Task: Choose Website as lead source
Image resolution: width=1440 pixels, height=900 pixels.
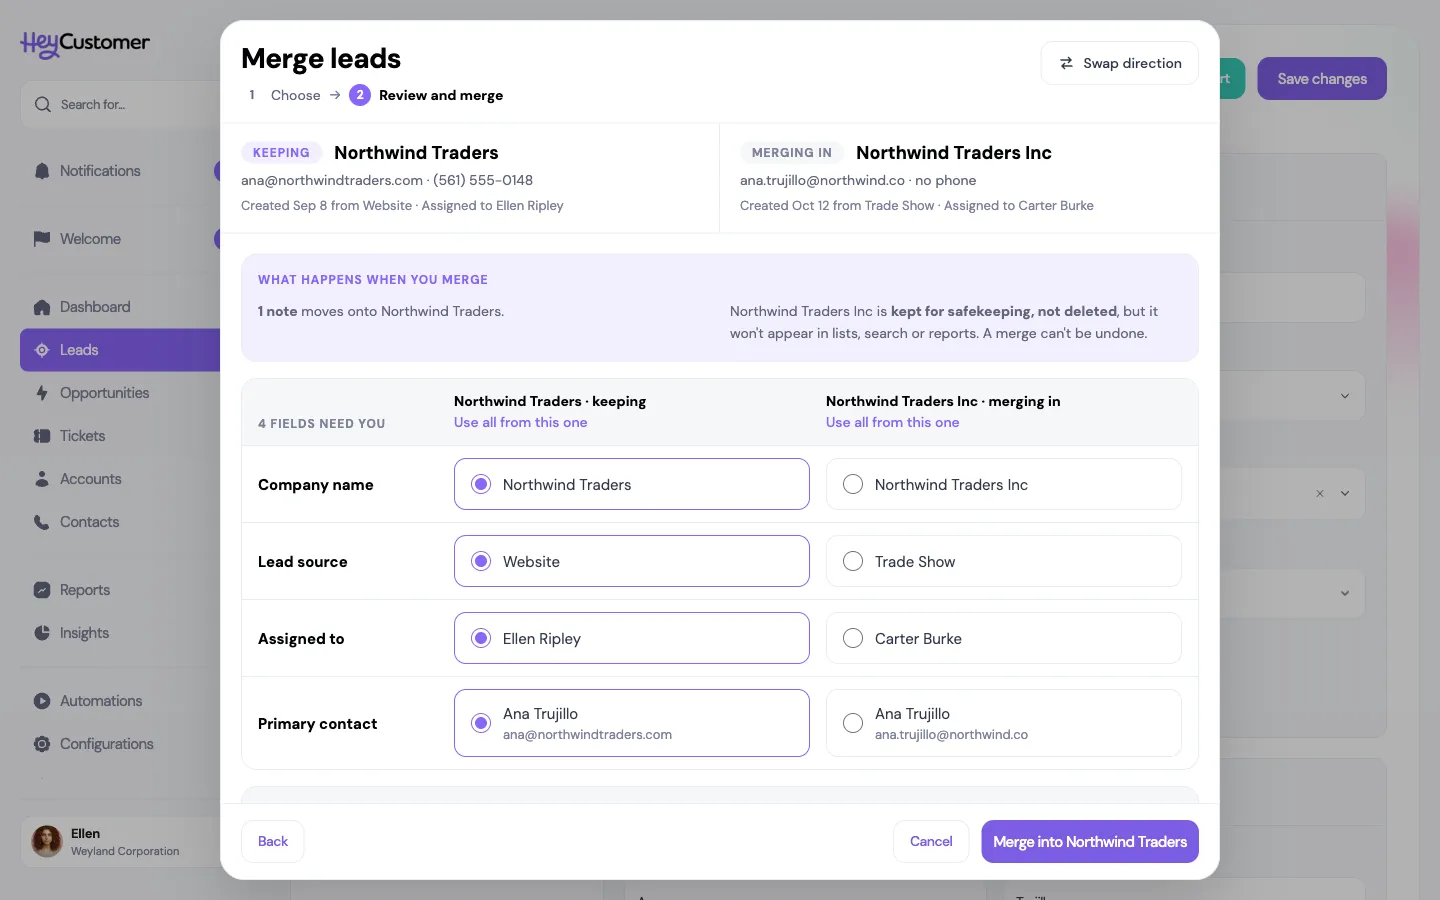Action: [x=632, y=561]
